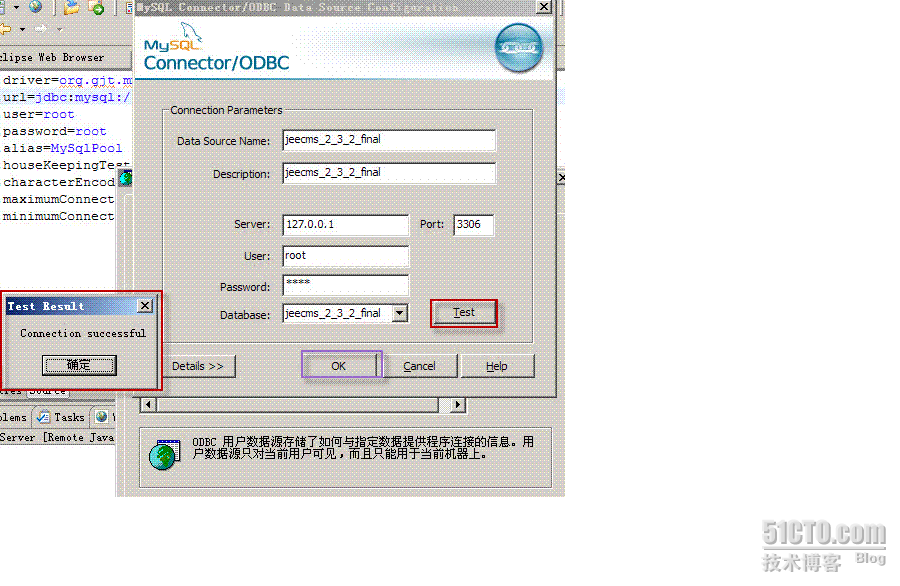Click the green arrow export icon in Eclipse toolbar
Viewport: 900px width, 586px height.
(x=96, y=8)
